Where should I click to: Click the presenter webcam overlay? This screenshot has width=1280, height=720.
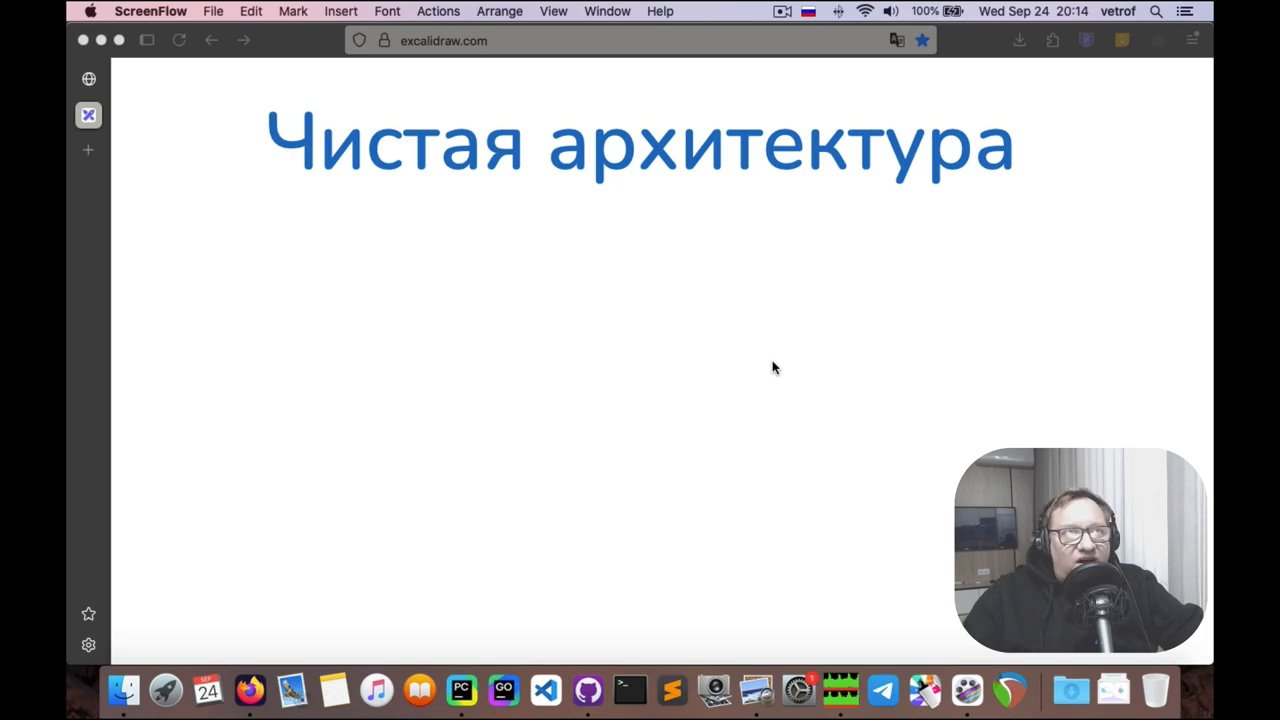(1080, 550)
